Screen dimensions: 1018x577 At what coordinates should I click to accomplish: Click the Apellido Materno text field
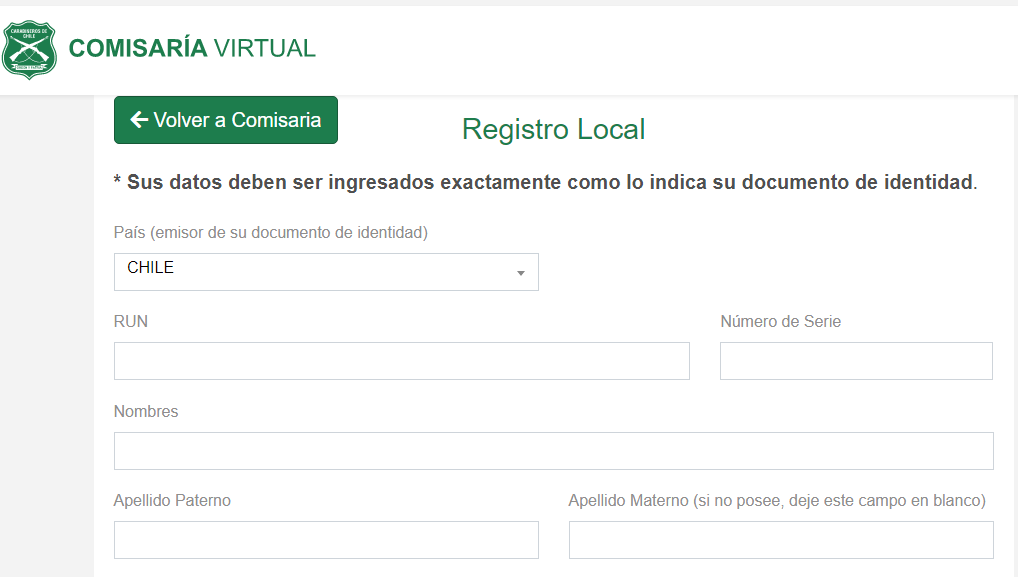[780, 540]
